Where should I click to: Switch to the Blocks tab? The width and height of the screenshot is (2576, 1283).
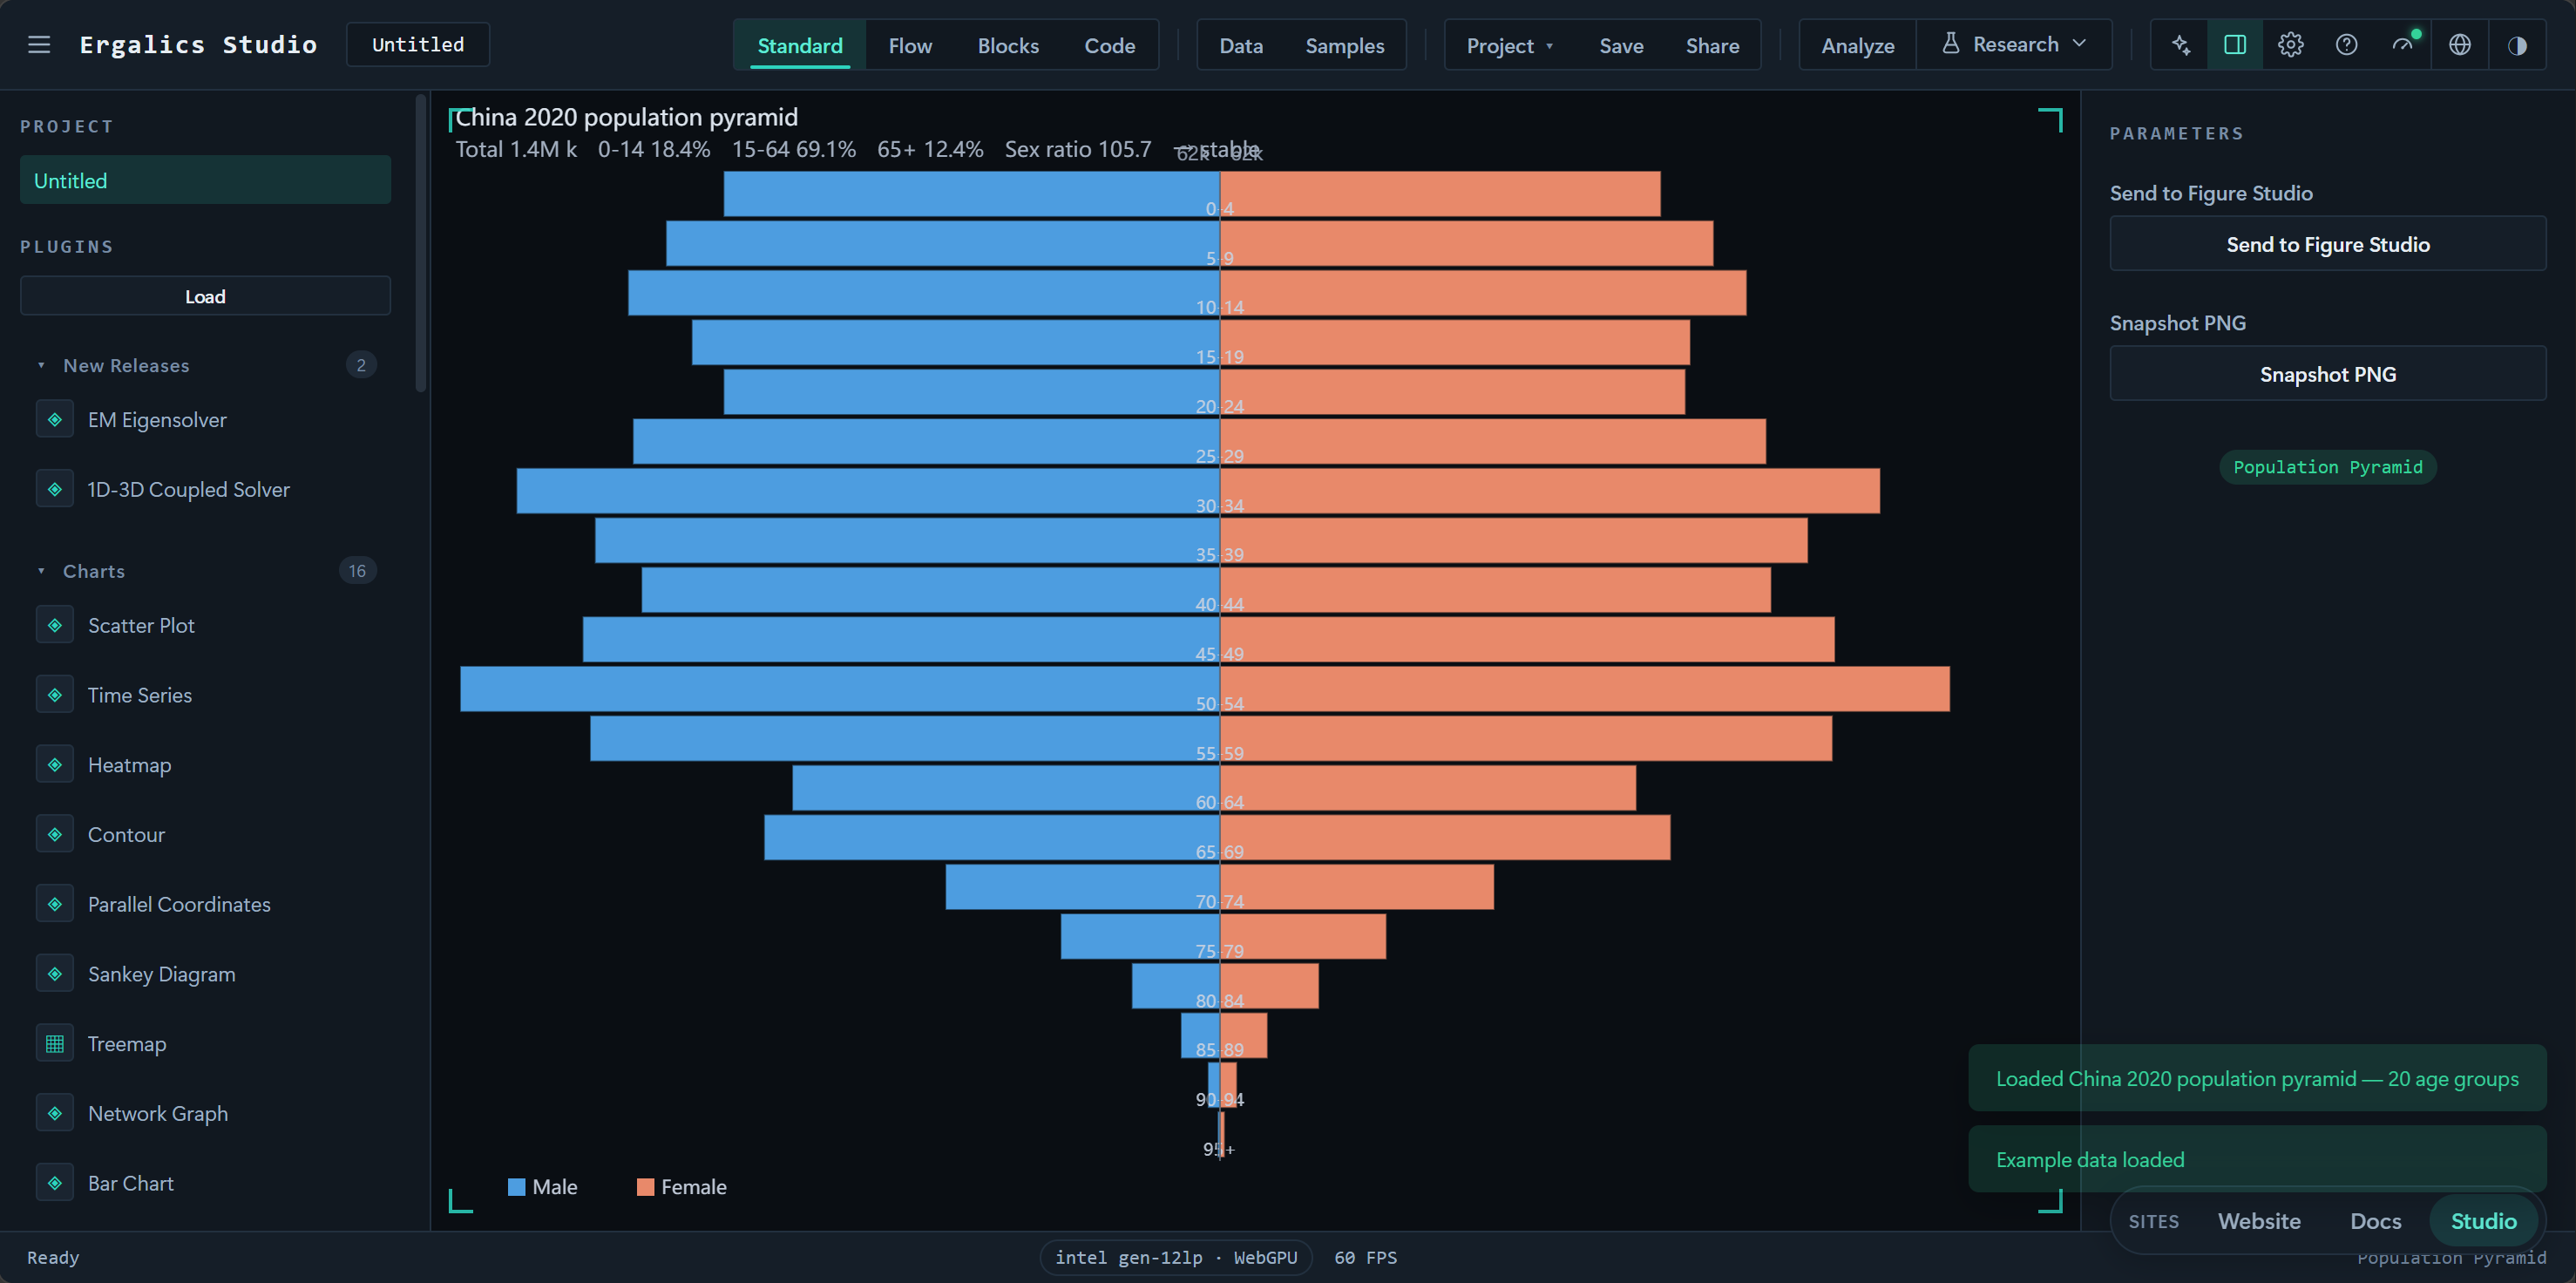coord(1008,45)
